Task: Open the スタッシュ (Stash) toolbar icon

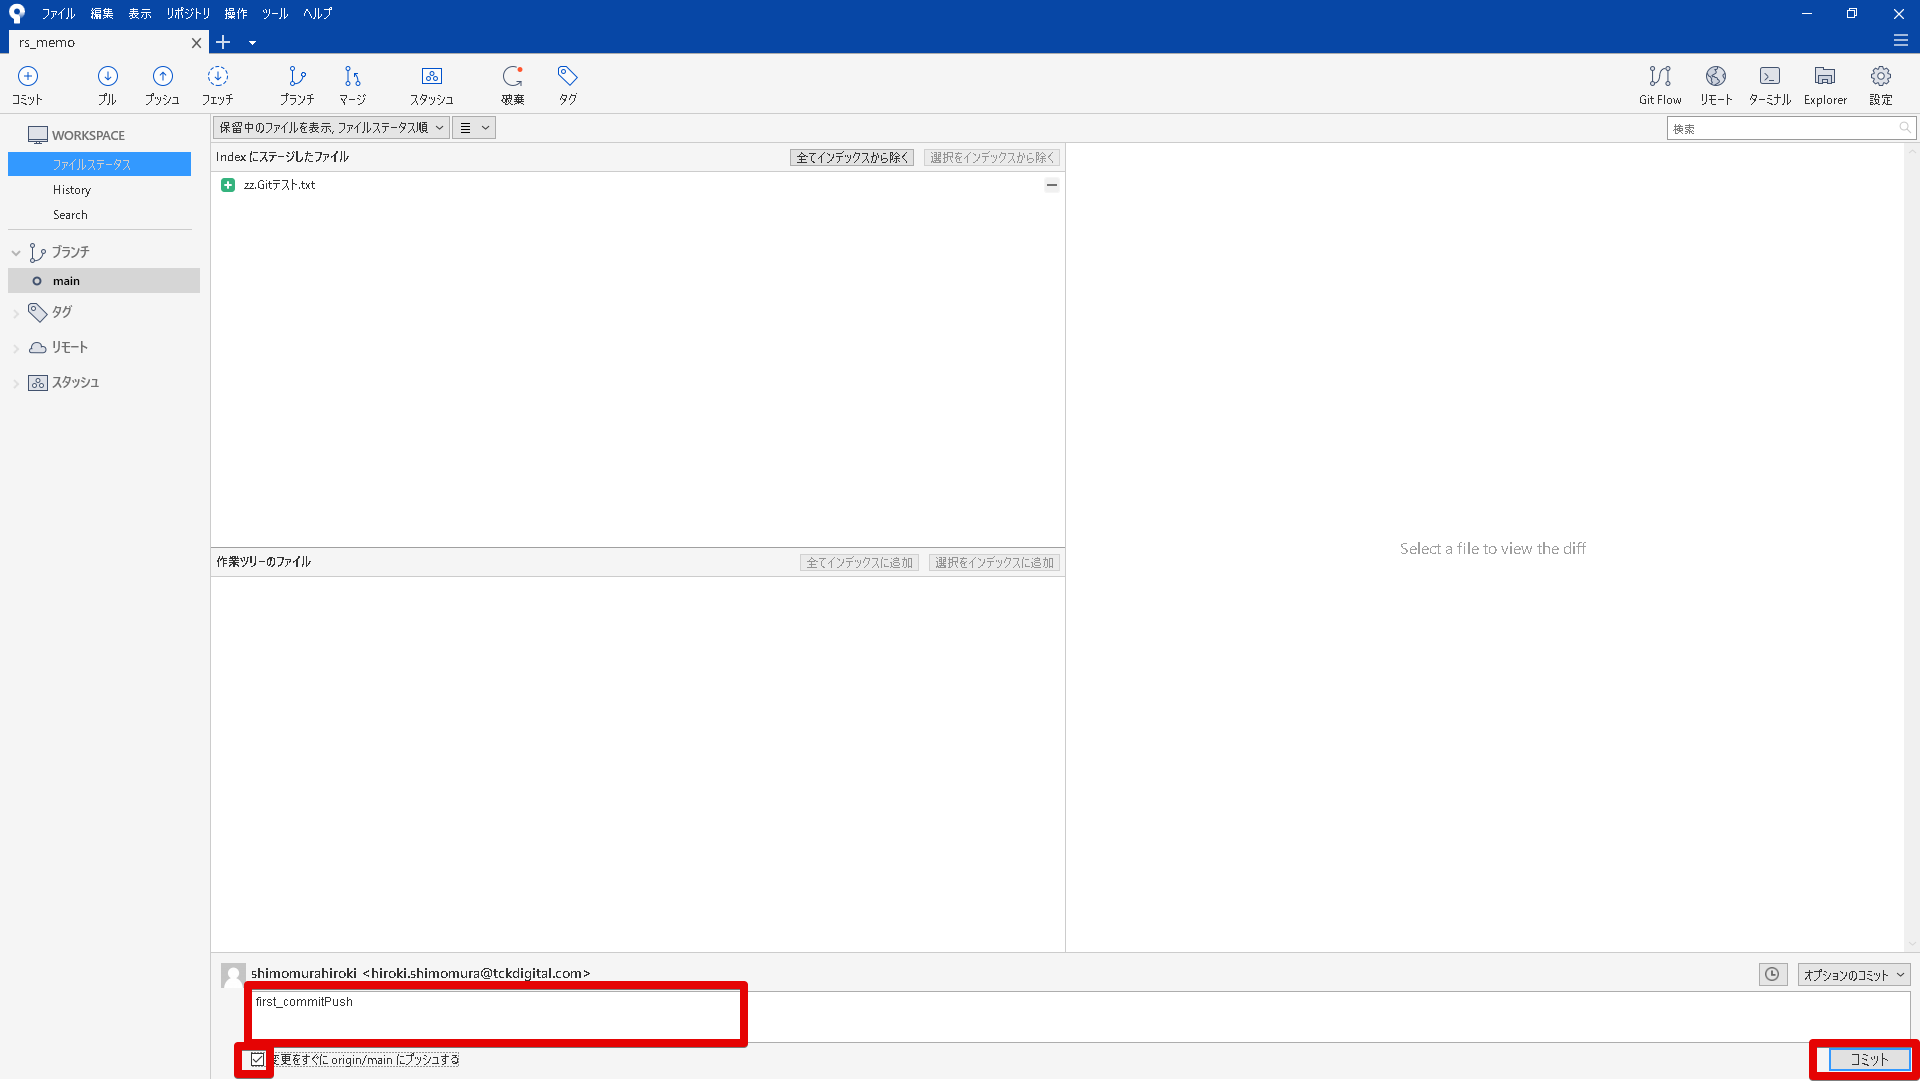Action: click(432, 84)
